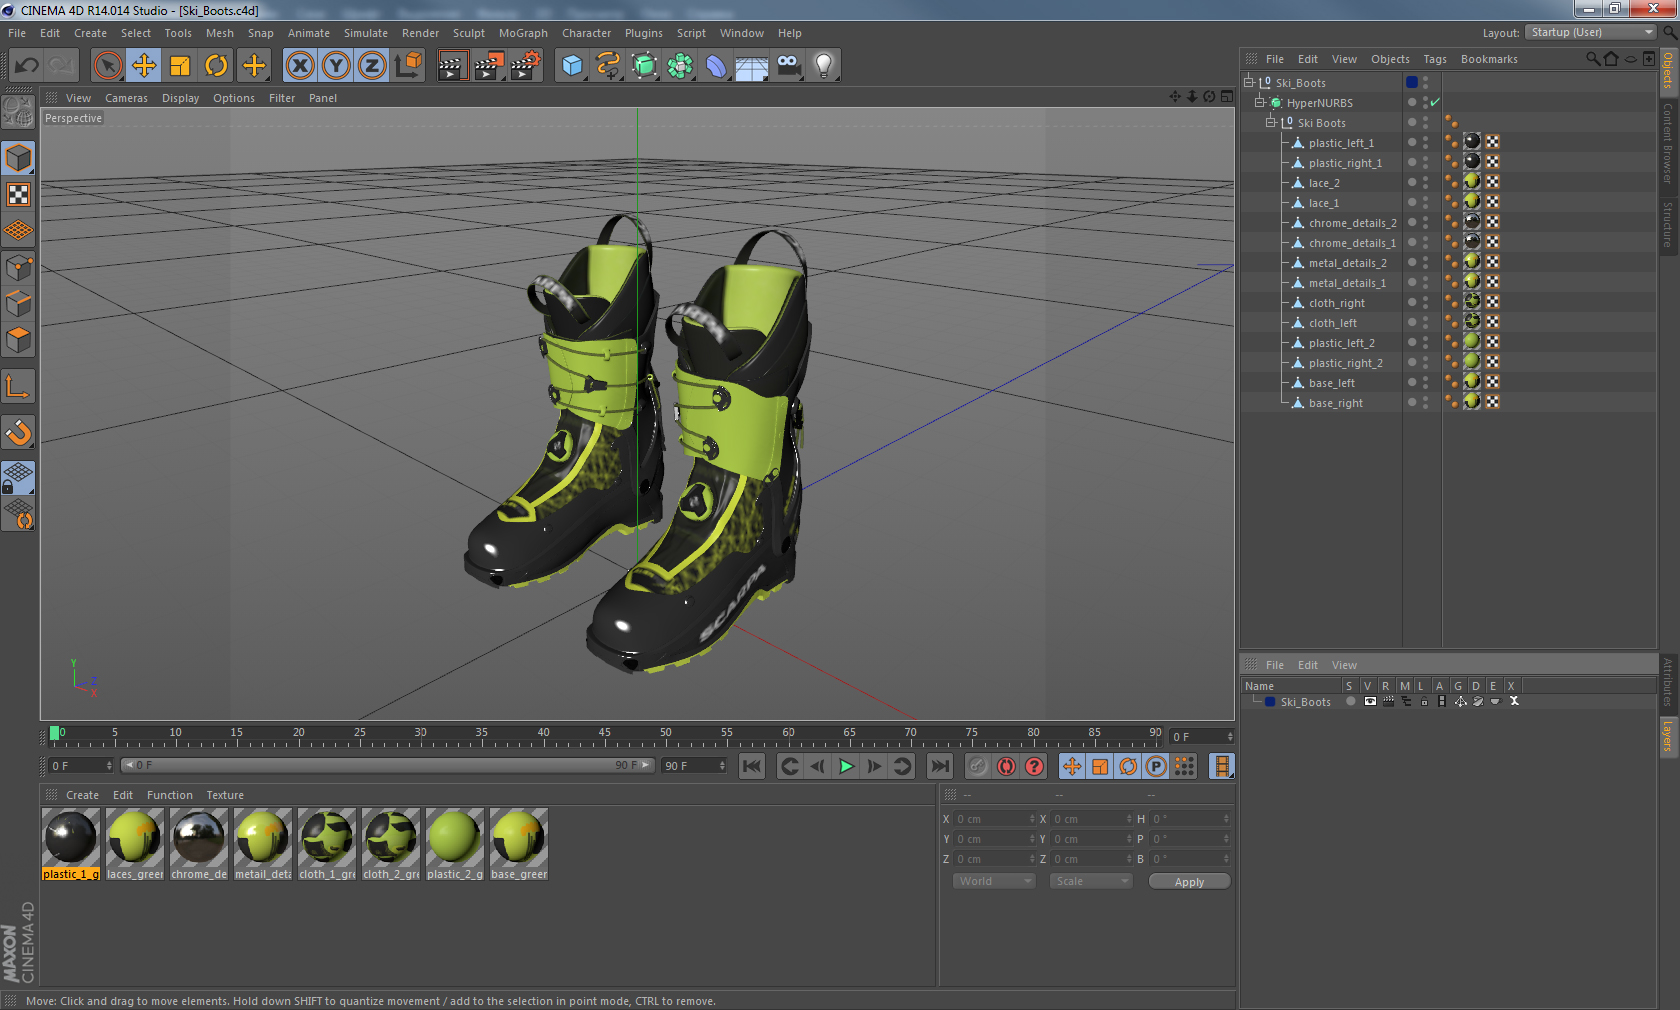
Task: Open the MoGraph menu
Action: (x=523, y=33)
